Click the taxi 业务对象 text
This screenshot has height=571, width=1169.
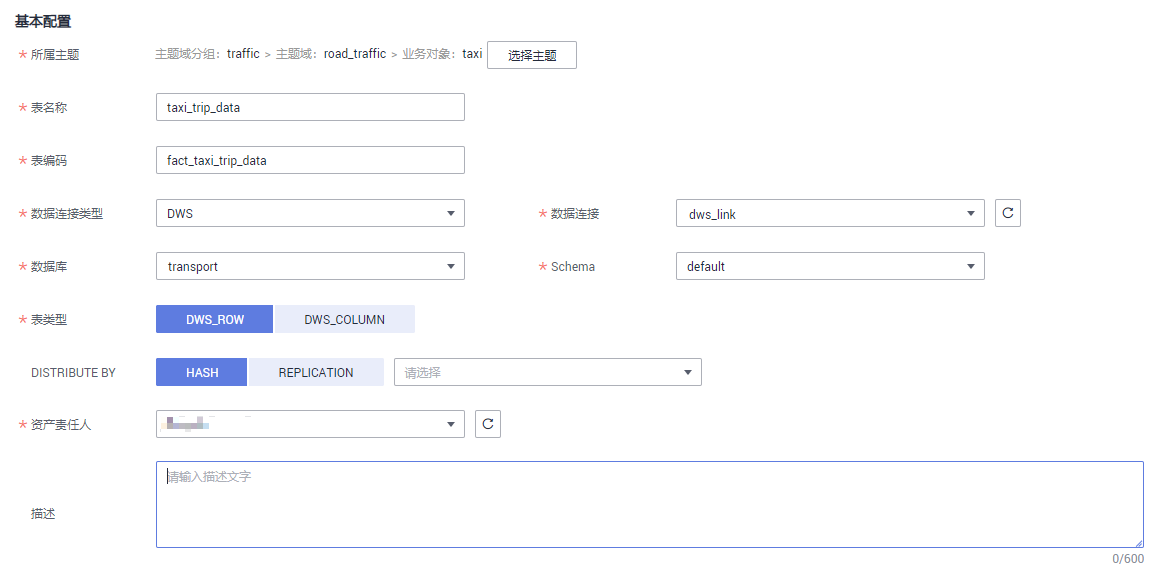(x=472, y=54)
